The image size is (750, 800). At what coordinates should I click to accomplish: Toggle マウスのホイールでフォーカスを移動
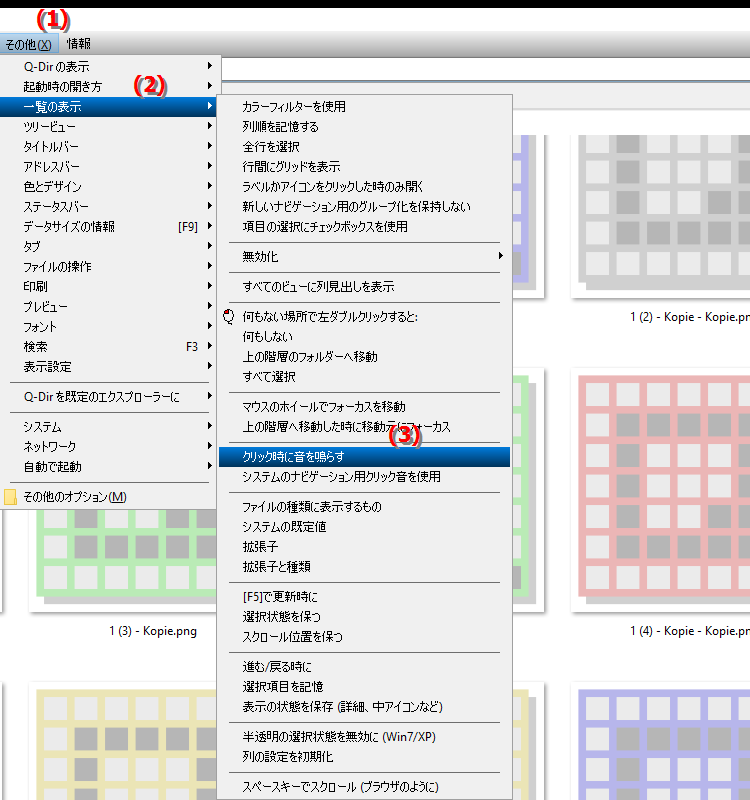[364, 406]
